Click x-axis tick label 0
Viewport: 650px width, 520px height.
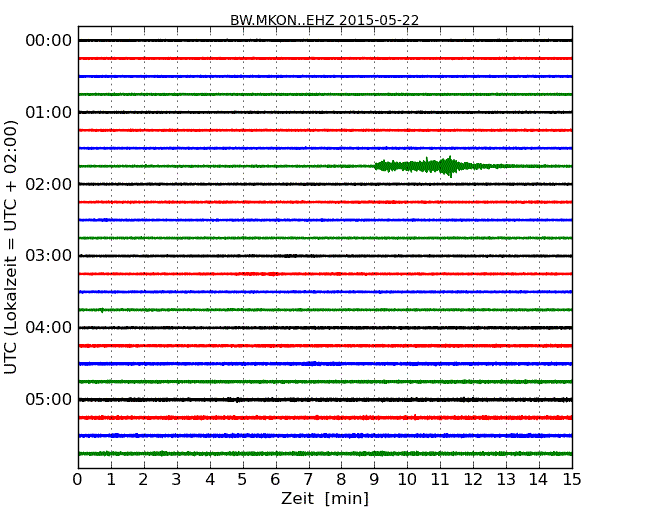pos(78,480)
